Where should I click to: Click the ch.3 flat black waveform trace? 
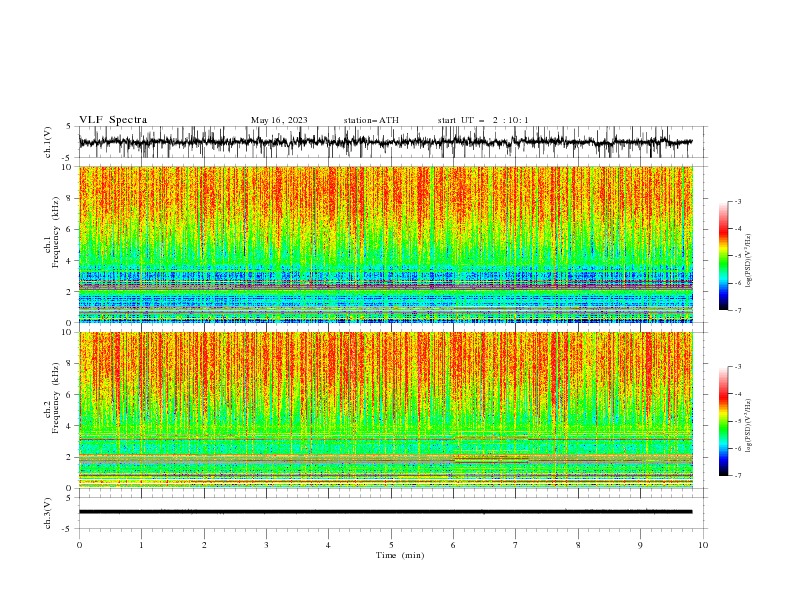pyautogui.click(x=385, y=512)
